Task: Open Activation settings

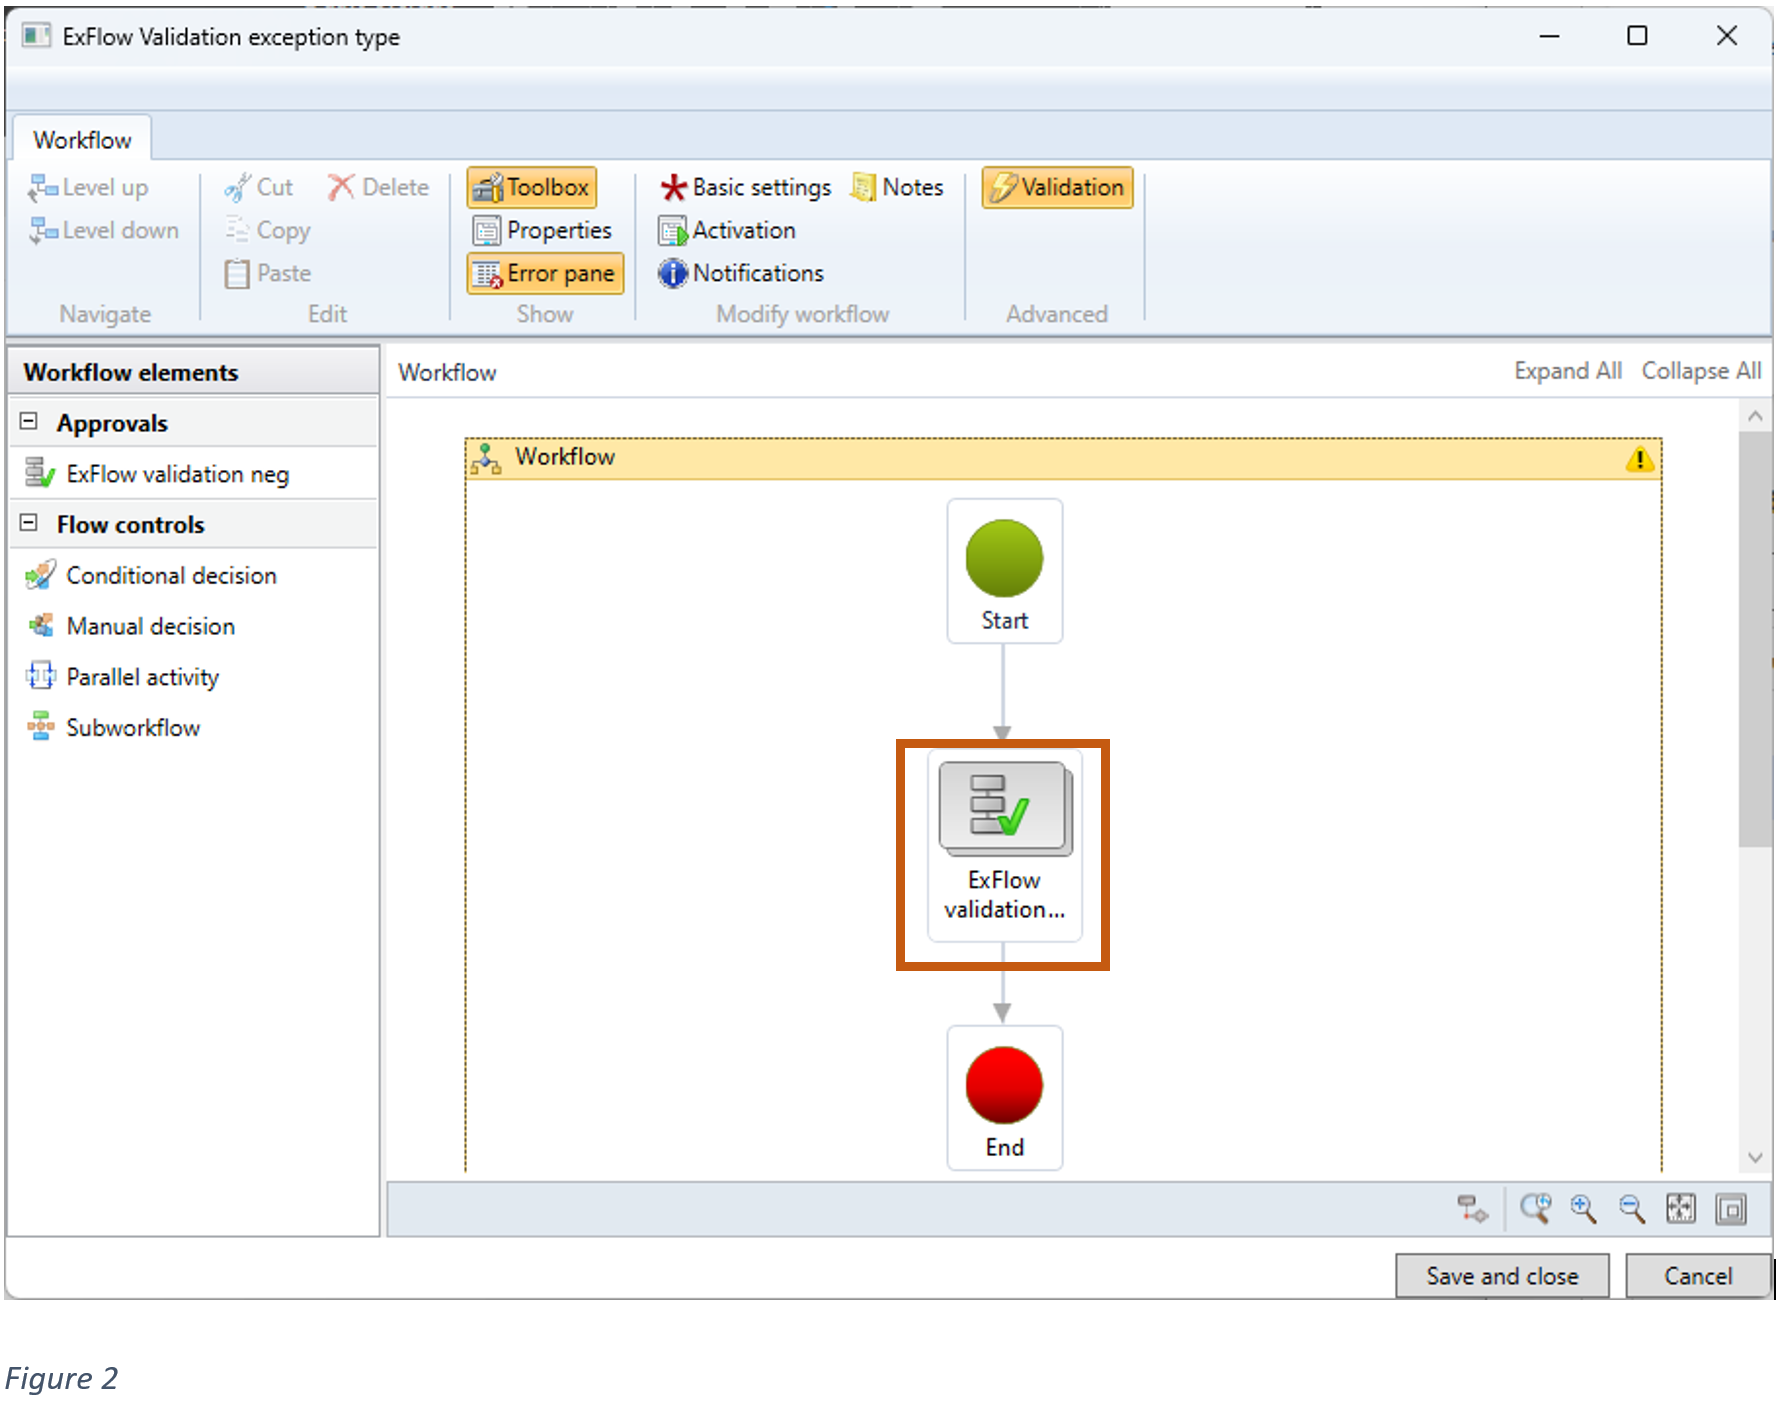Action: pyautogui.click(x=727, y=230)
